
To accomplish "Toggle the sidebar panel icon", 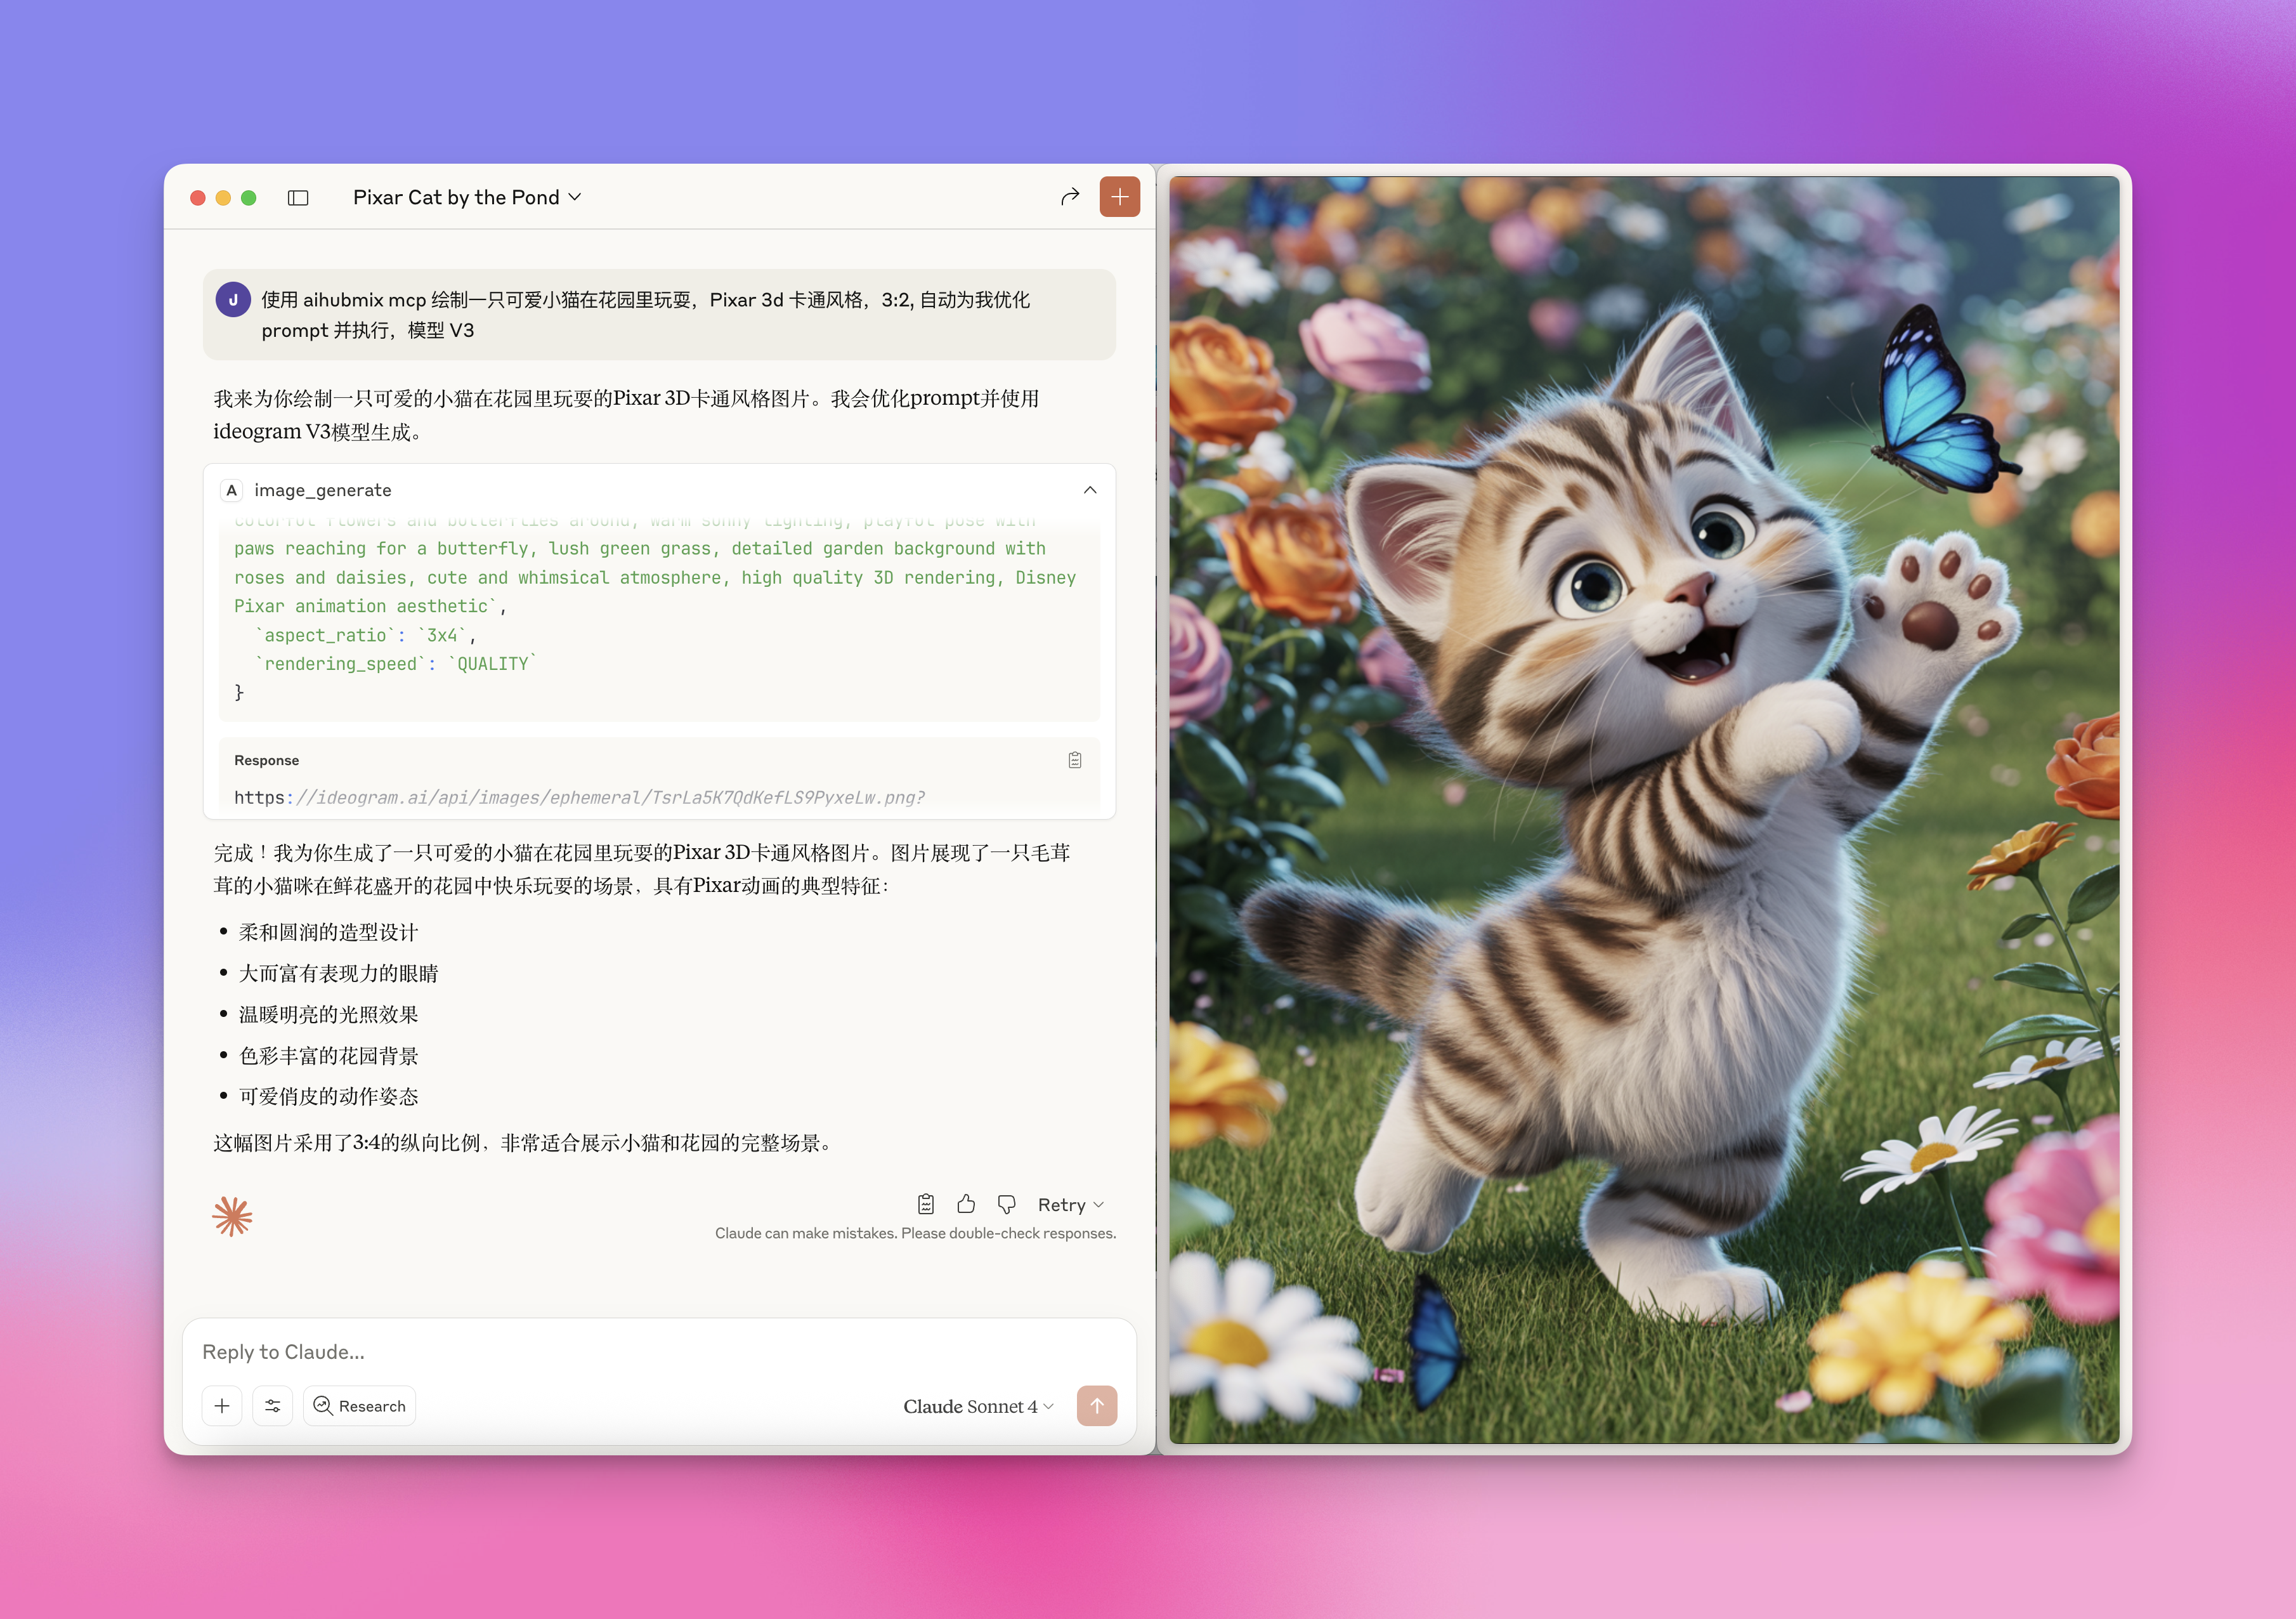I will (298, 198).
